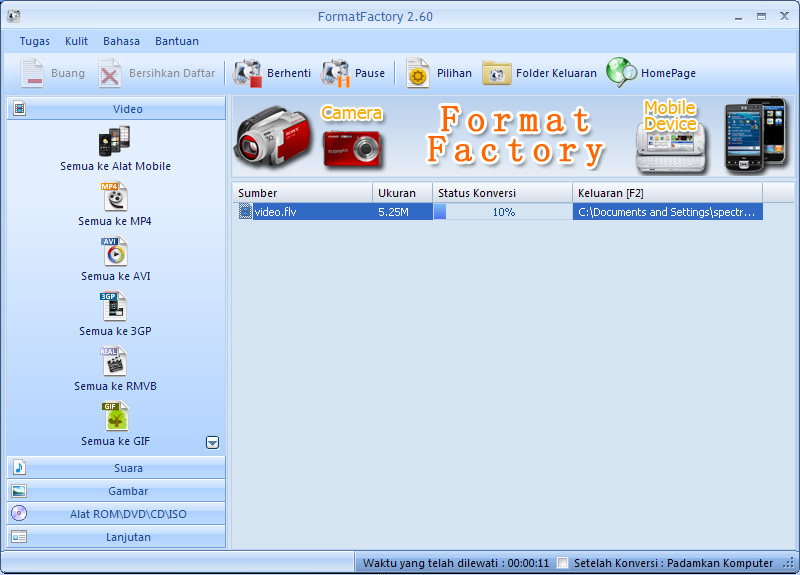This screenshot has width=800, height=575.
Task: Click the Buang remove-task icon
Action: (32, 73)
